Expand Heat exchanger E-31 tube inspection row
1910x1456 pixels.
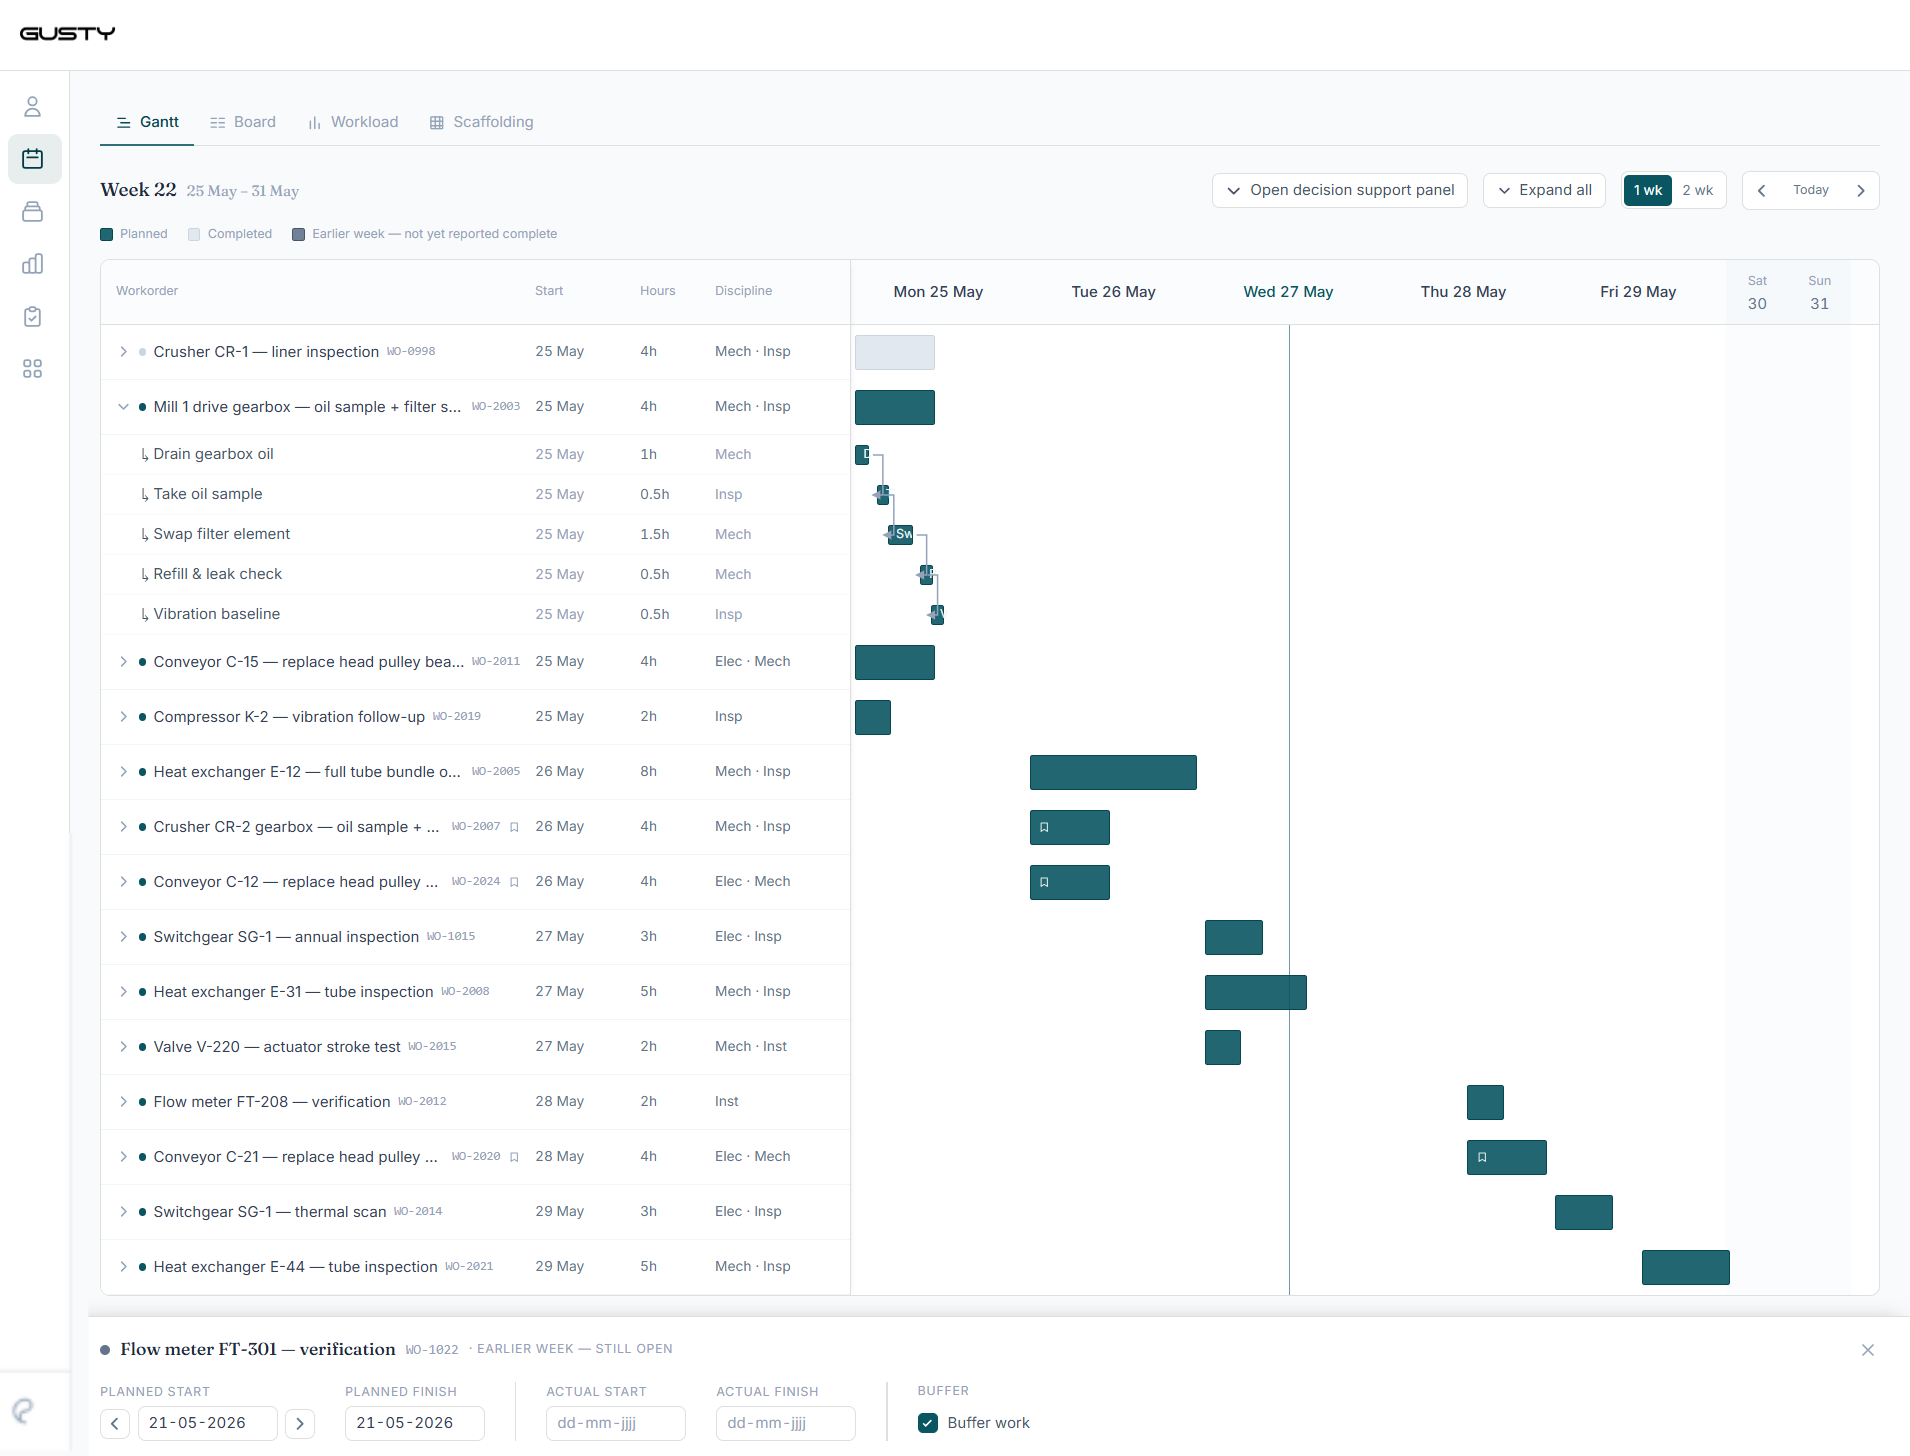click(x=123, y=992)
